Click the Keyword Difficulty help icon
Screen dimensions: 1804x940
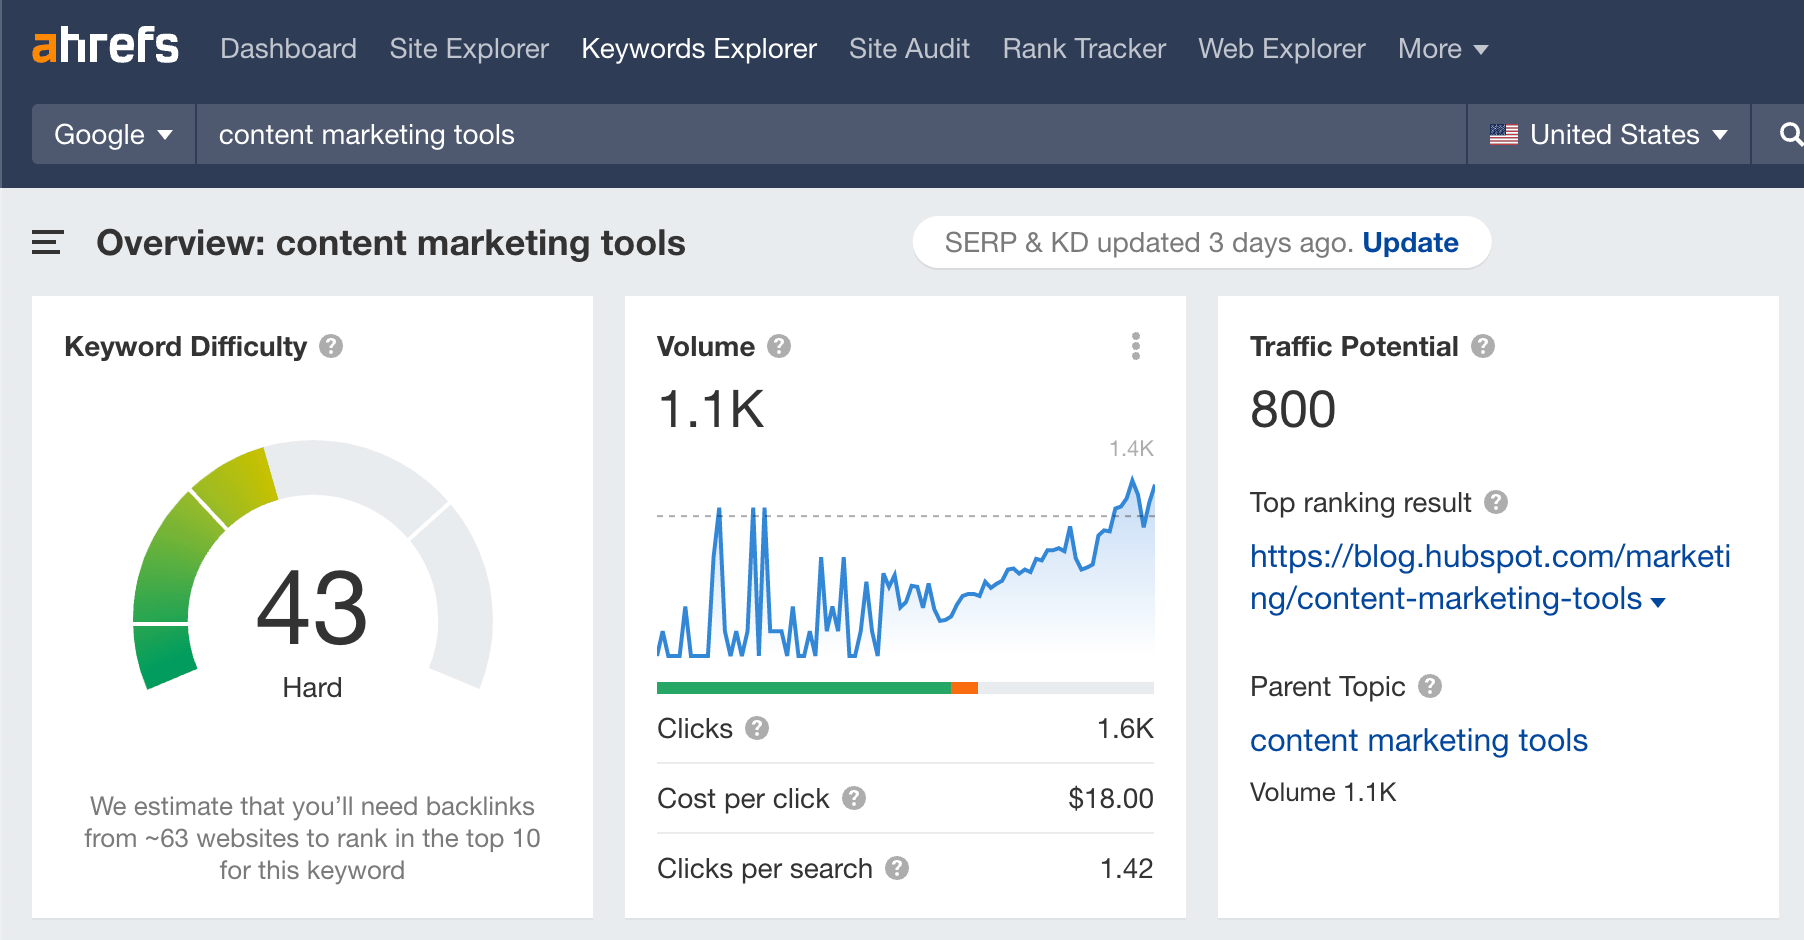pyautogui.click(x=331, y=346)
